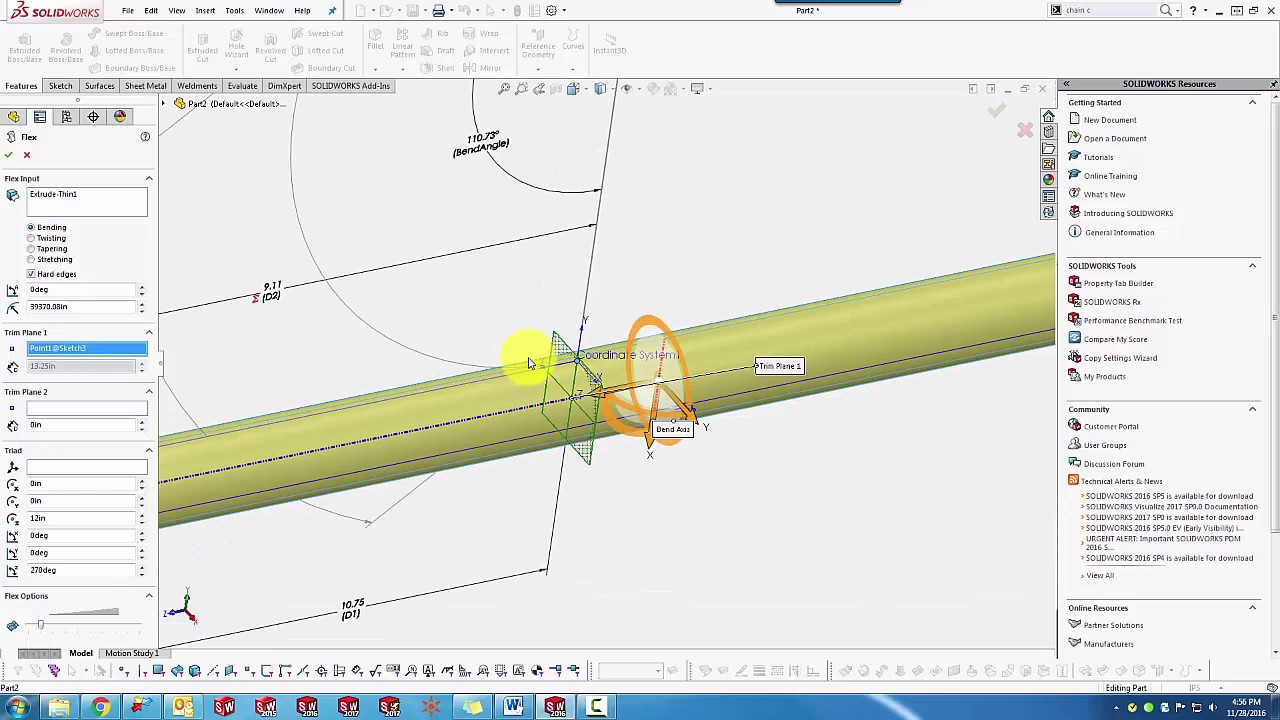
Task: Collapse Getting Started resources group
Action: 1252,103
